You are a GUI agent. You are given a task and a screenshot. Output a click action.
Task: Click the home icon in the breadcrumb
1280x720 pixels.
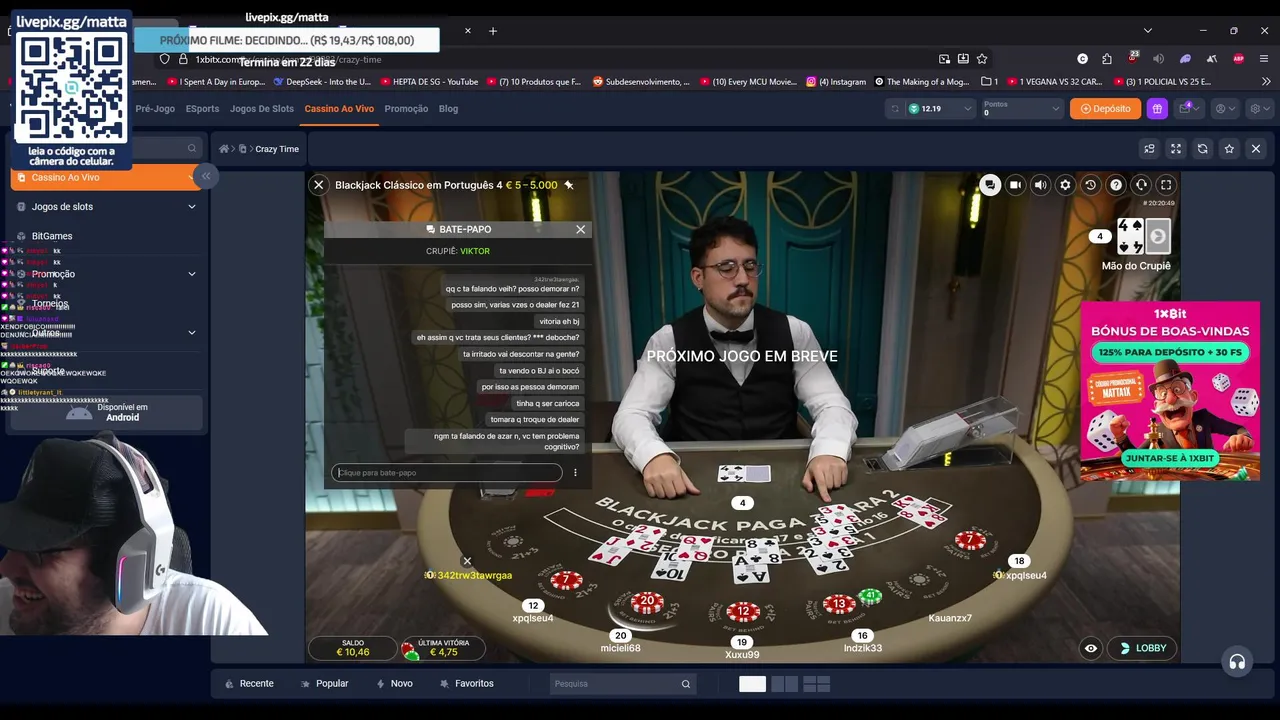(224, 149)
